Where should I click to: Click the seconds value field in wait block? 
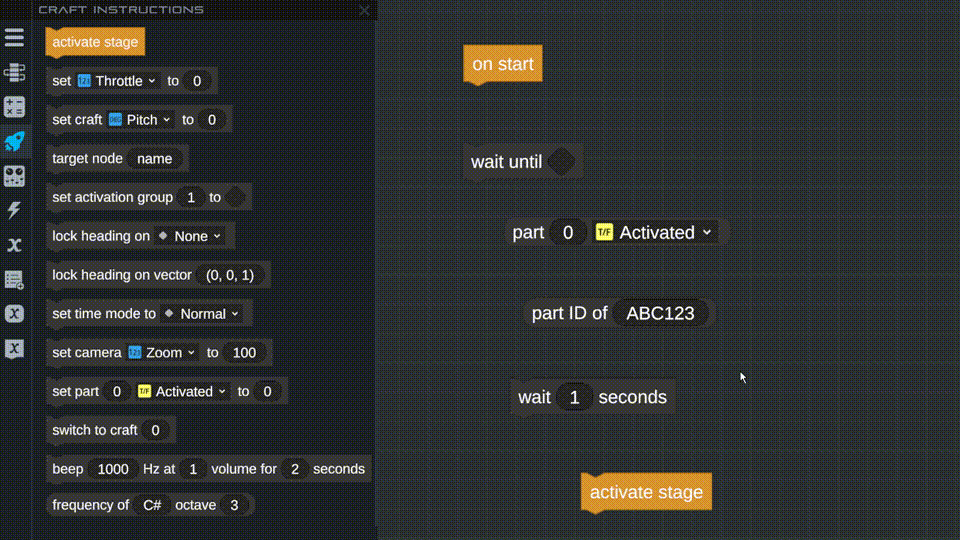(574, 398)
